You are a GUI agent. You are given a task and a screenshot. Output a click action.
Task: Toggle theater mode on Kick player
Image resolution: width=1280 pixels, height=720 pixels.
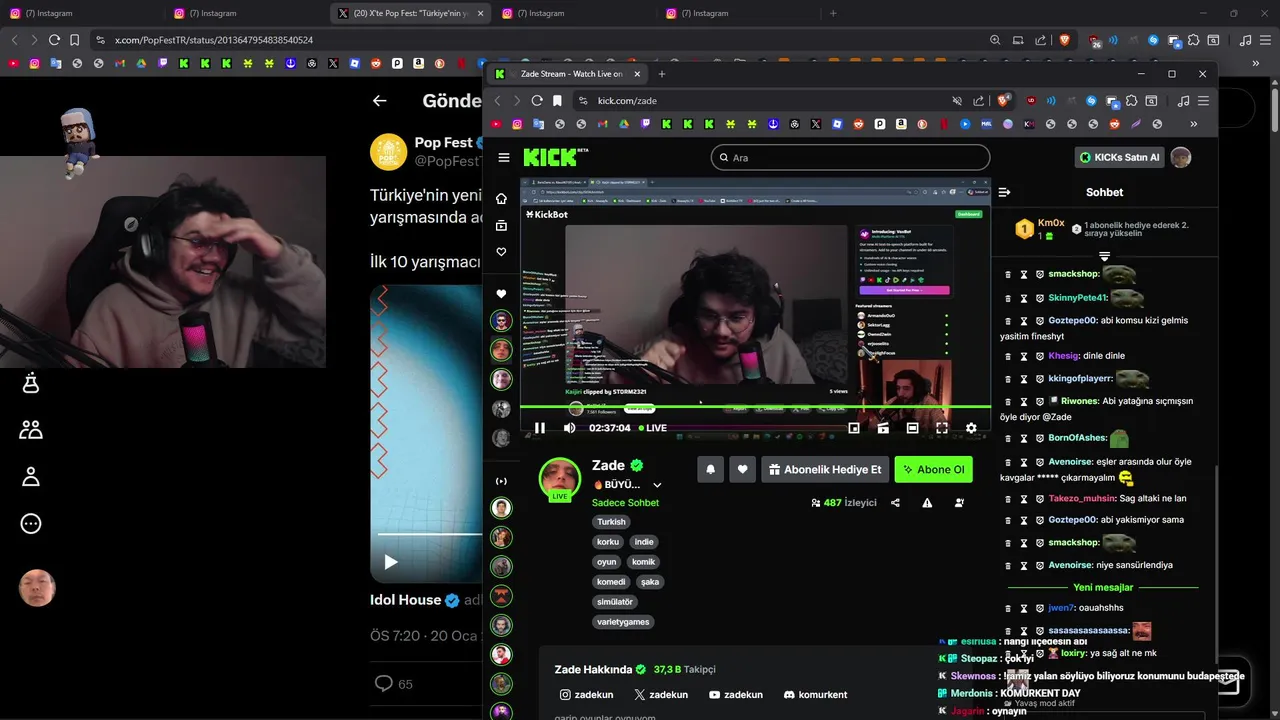coord(912,428)
